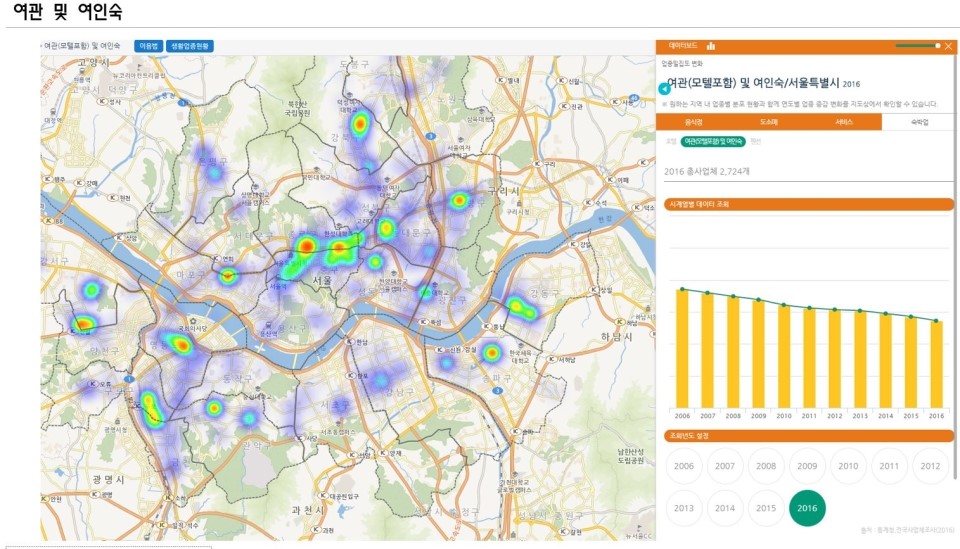960x549 pixels.
Task: Select the green 여관(모텔포함) 및 여인숙 chip
Action: click(713, 141)
